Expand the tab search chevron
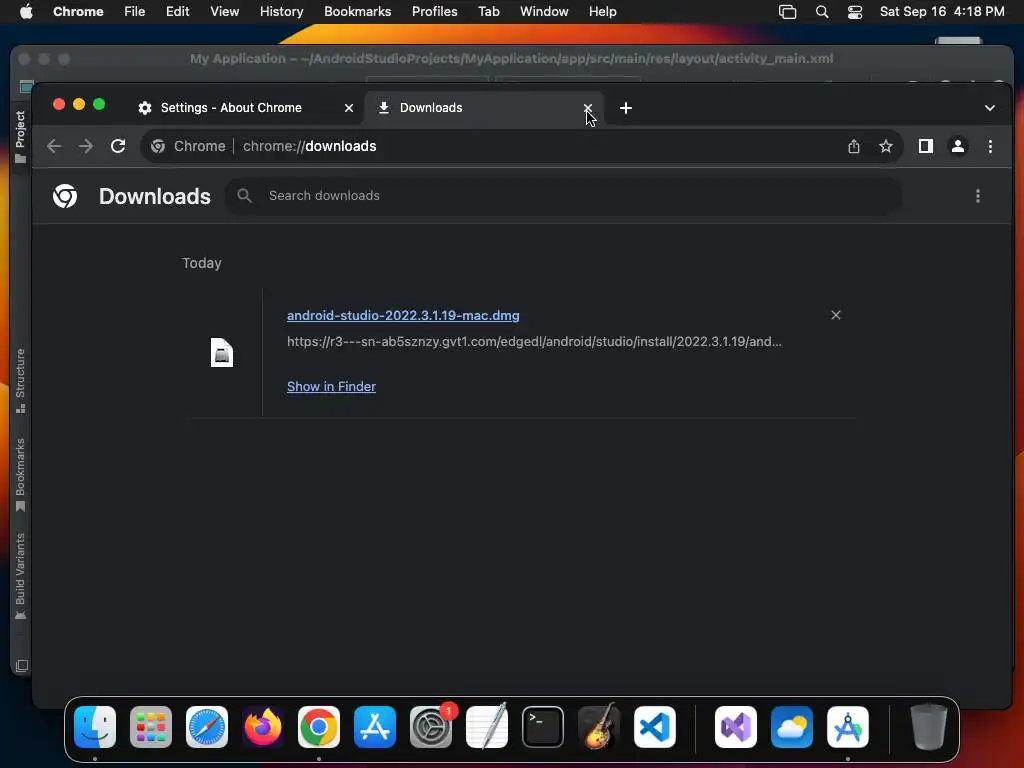 coord(989,108)
